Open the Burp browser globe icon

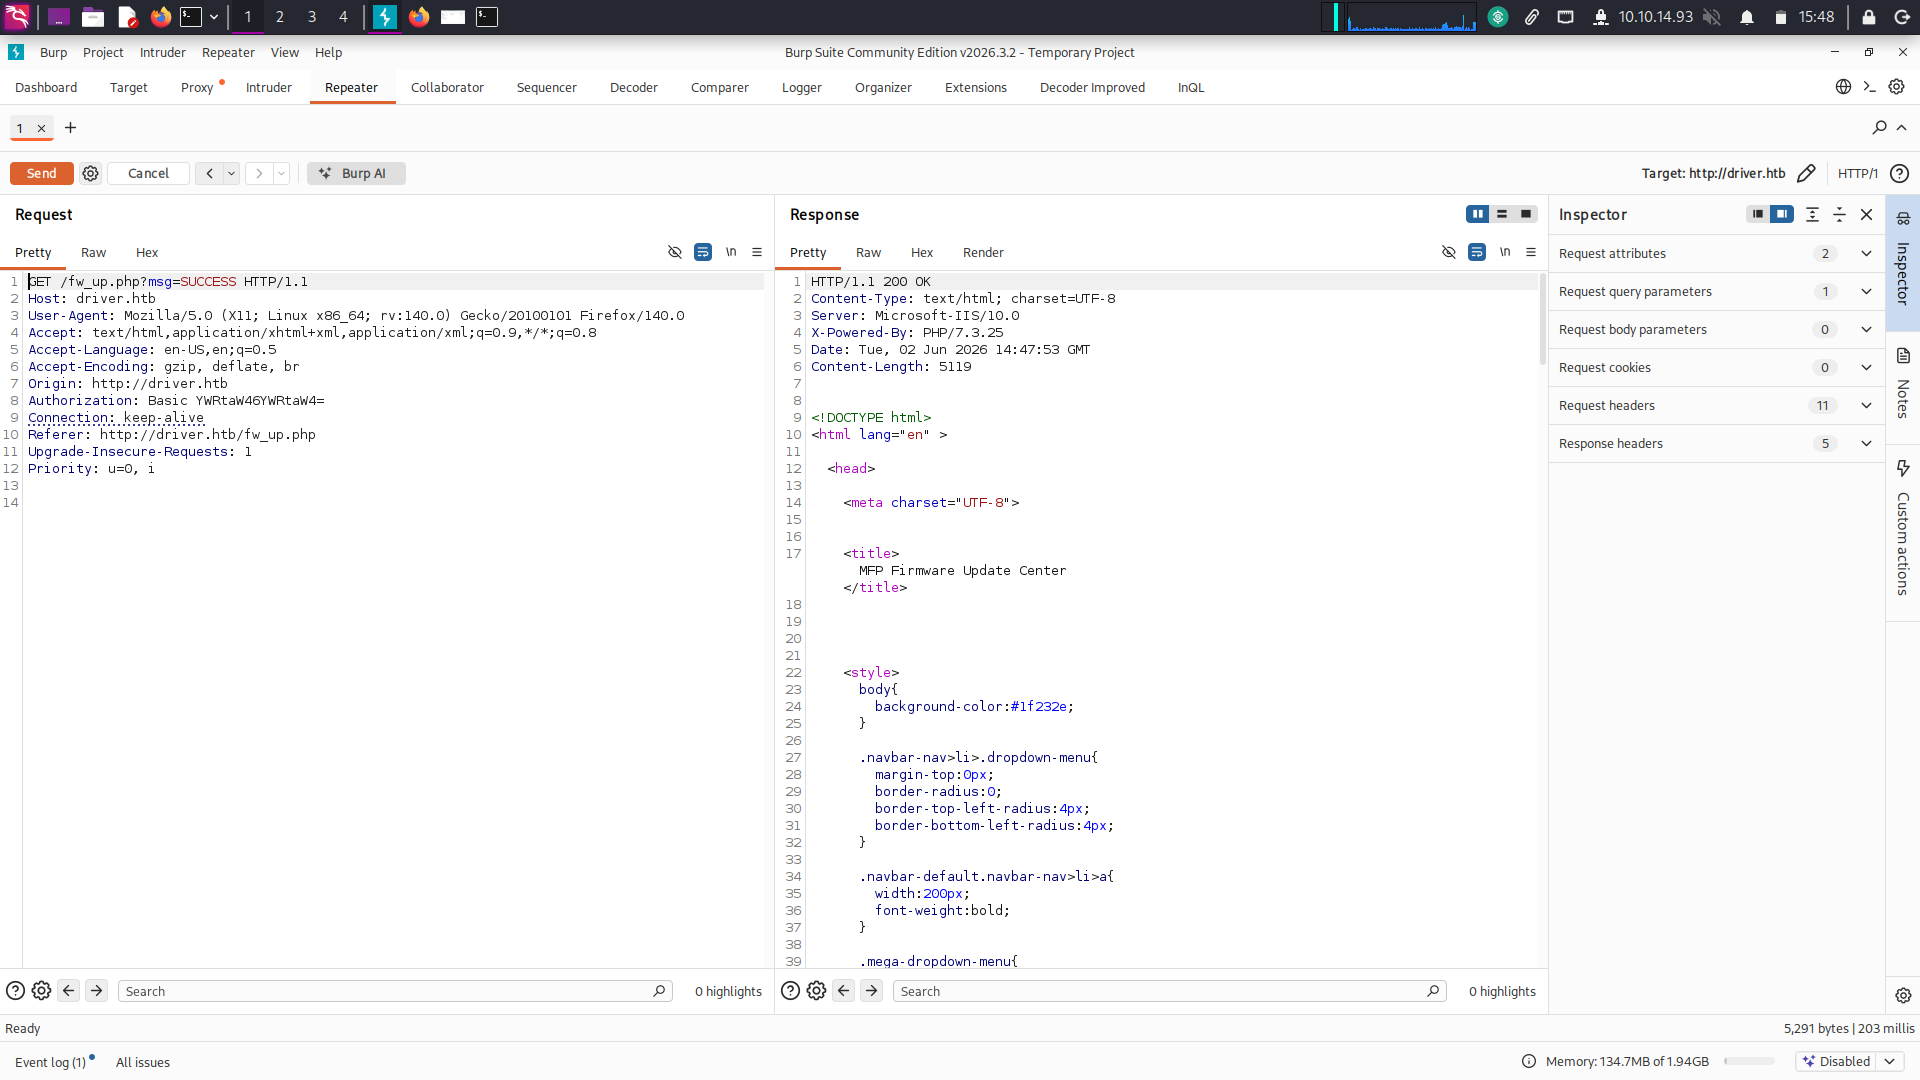pos(1843,87)
